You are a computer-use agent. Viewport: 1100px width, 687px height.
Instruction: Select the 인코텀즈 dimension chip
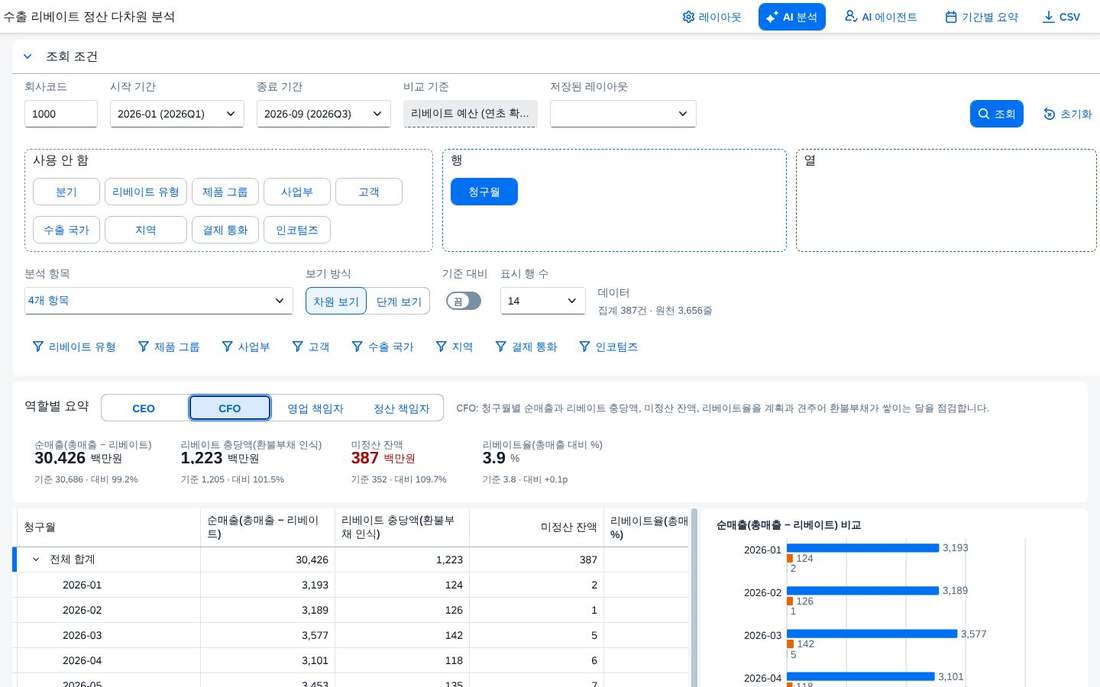(297, 229)
